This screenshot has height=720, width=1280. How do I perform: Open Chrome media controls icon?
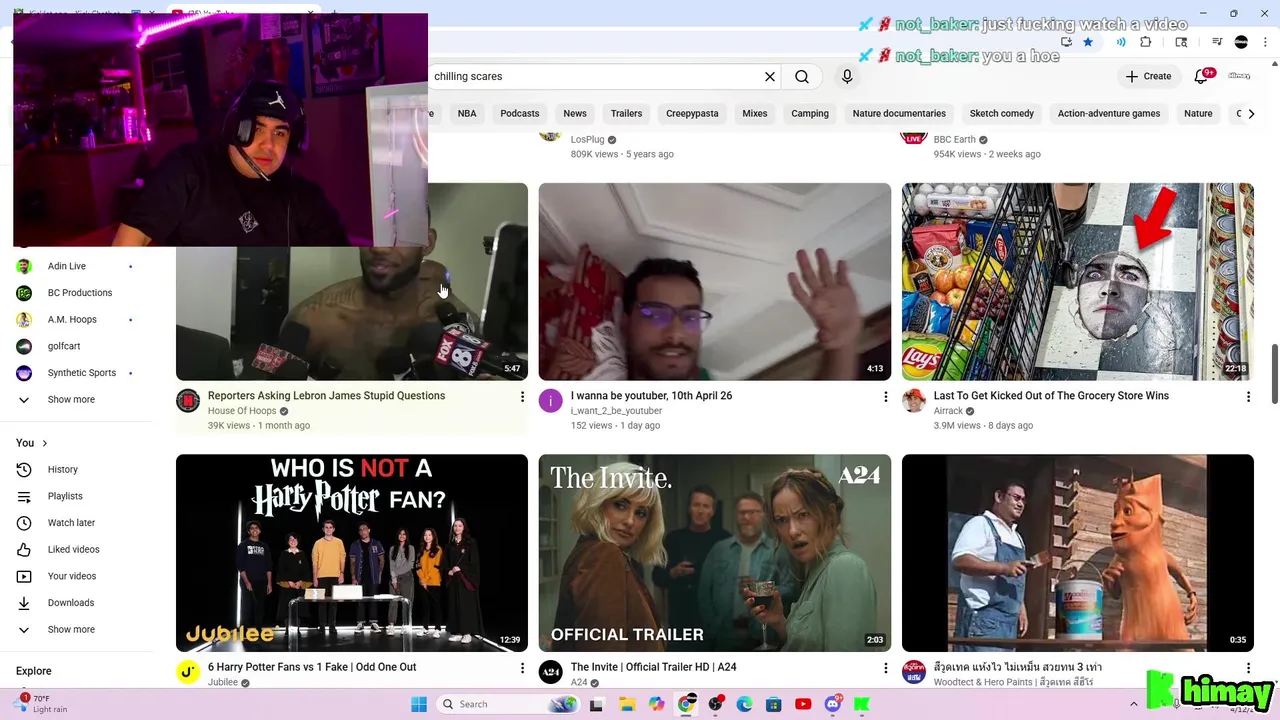click(1217, 42)
